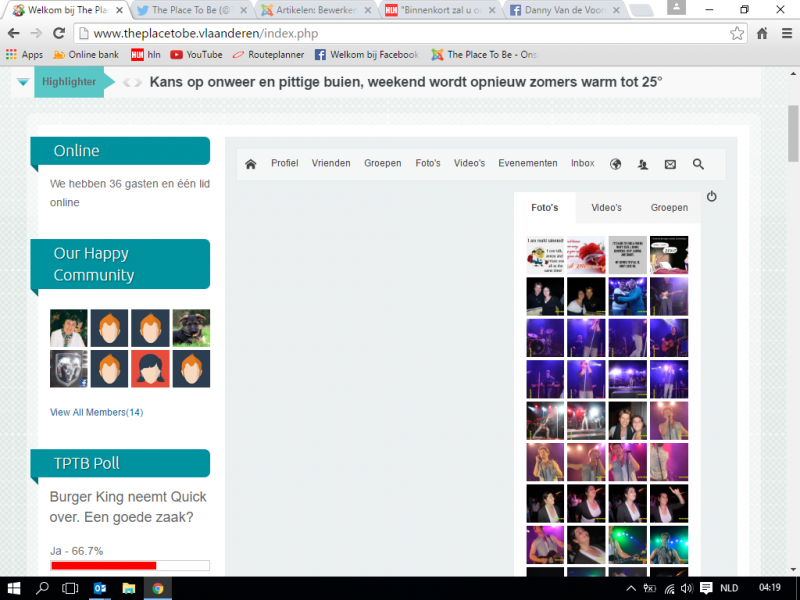Close the hln Binnenkort tab
Screen dimensions: 800x600
click(x=492, y=10)
